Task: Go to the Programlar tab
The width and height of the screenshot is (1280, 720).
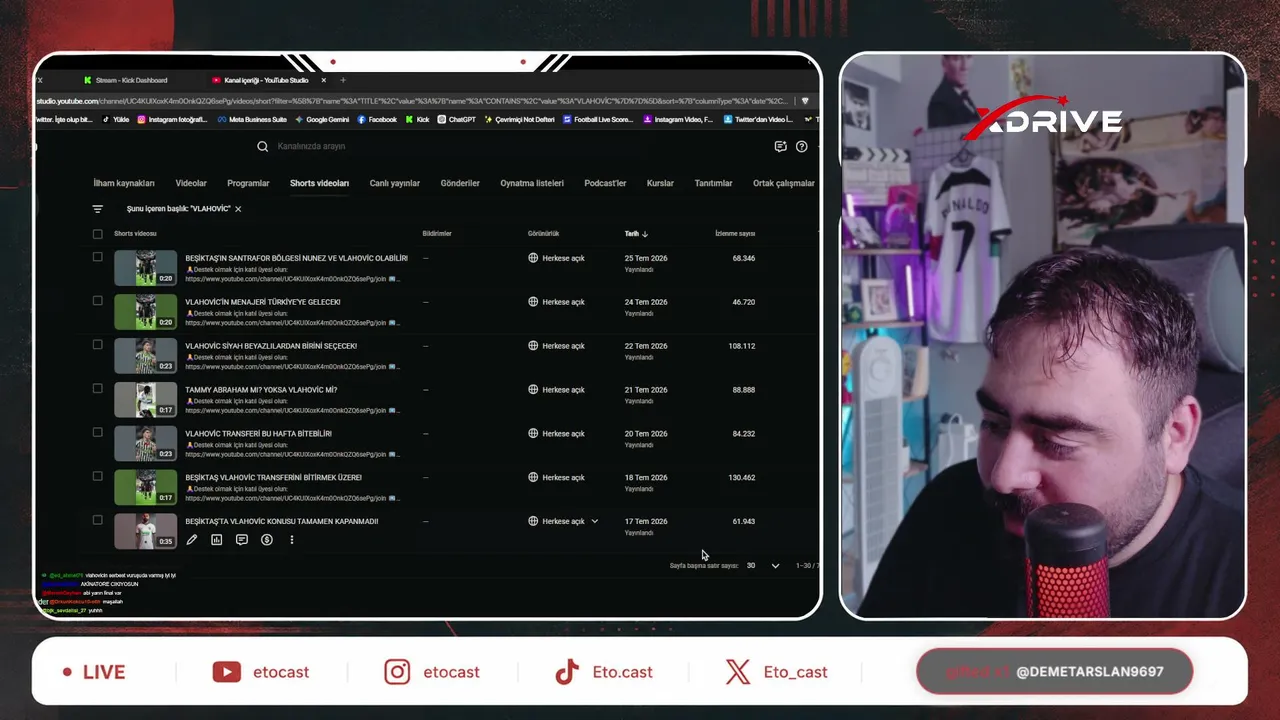Action: 248,183
